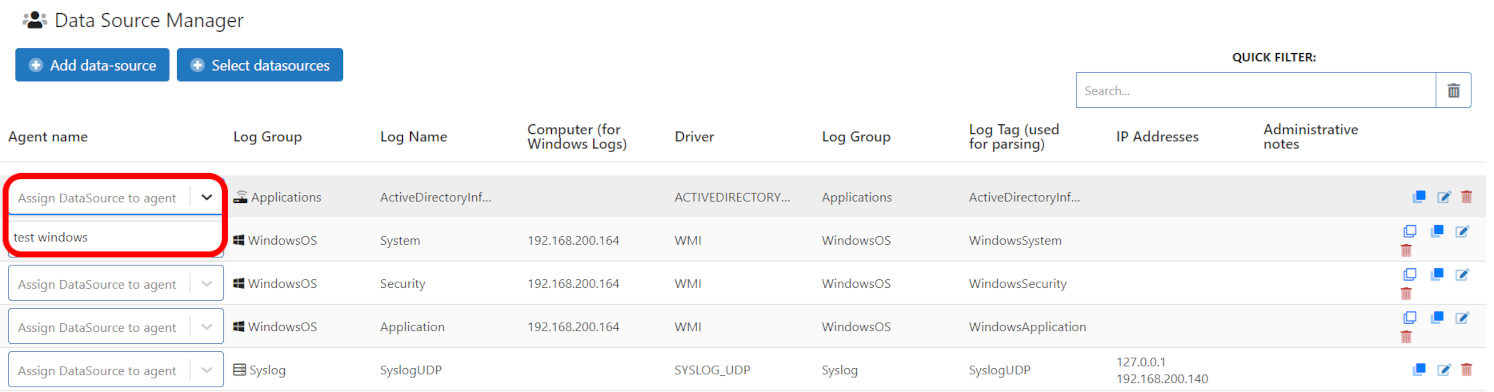Open agent dropdown for Application log row
The width and height of the screenshot is (1494, 392).
tap(207, 327)
